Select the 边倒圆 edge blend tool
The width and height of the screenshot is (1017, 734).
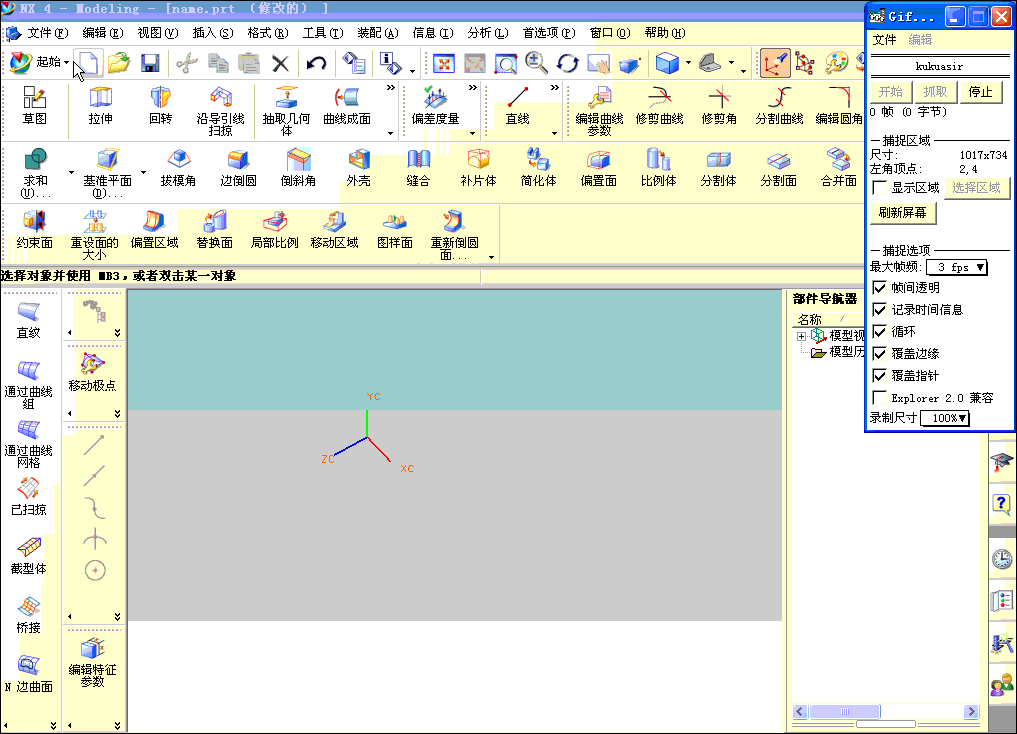238,166
